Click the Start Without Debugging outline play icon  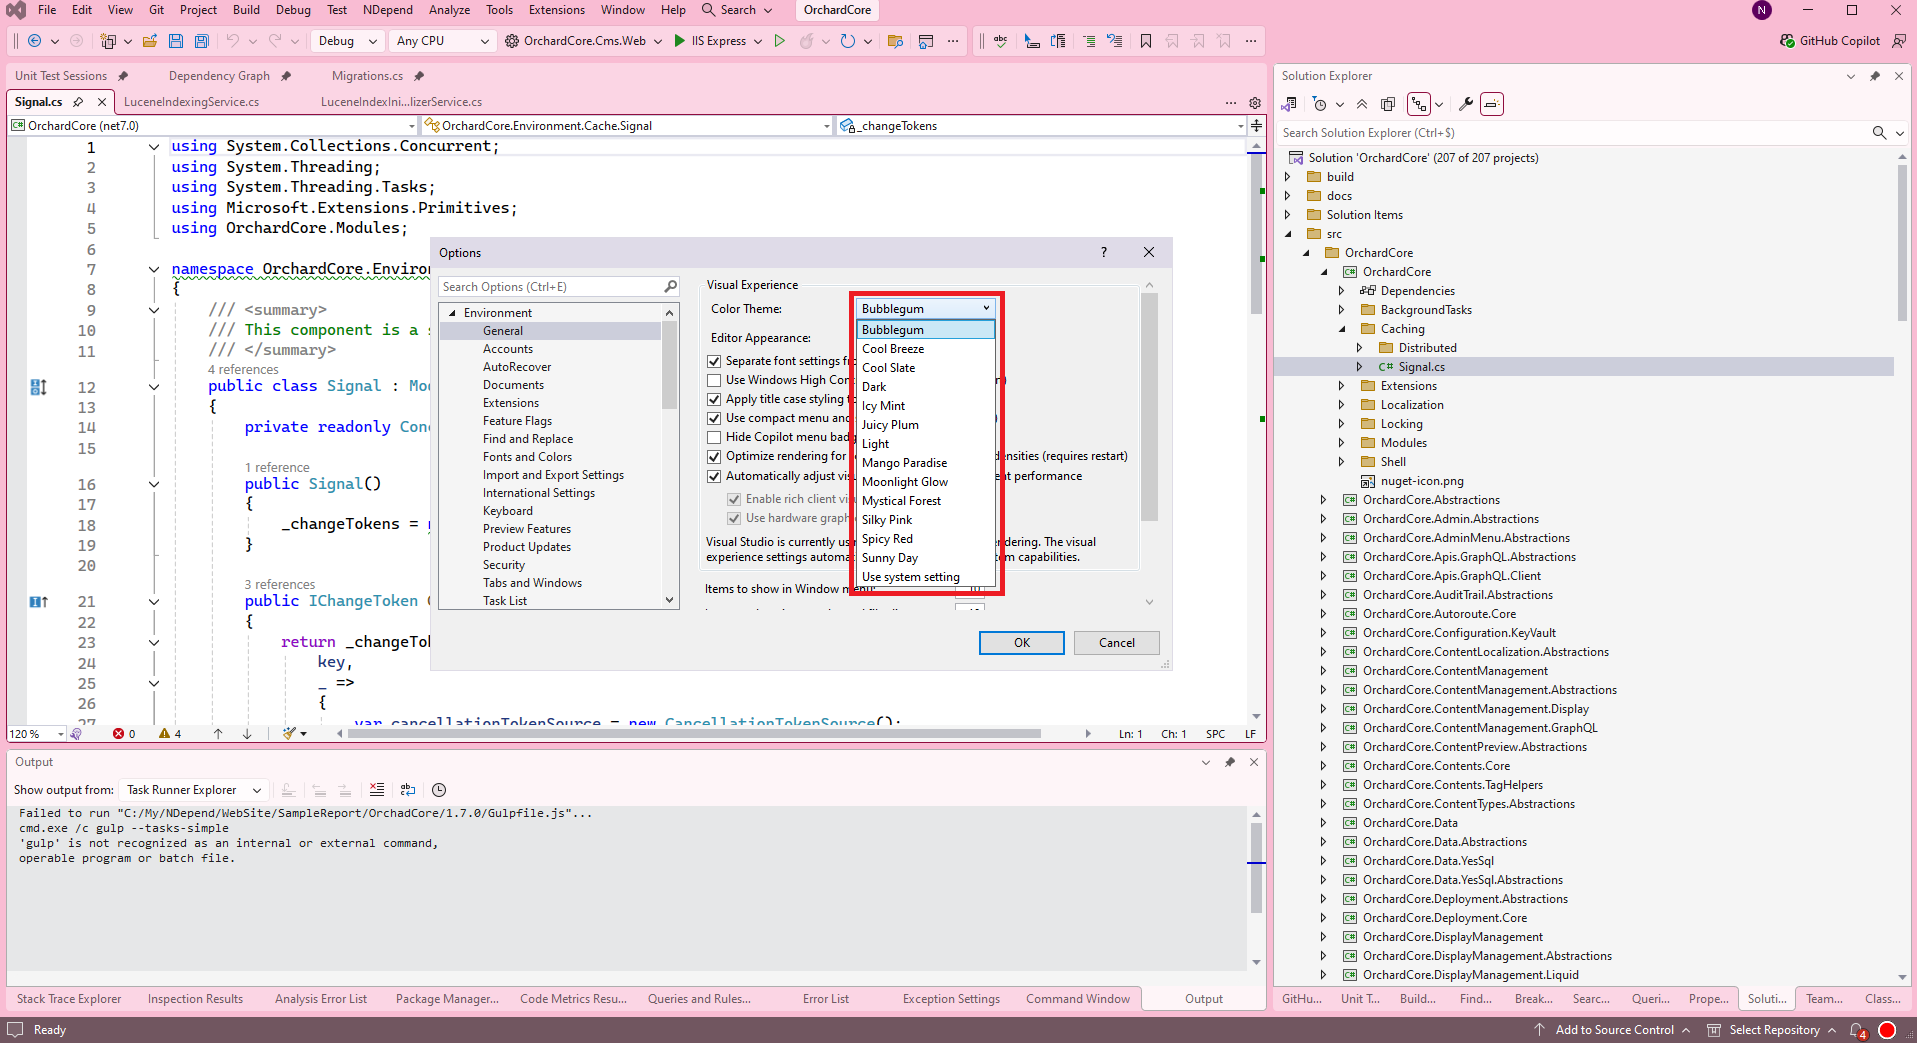coord(780,41)
